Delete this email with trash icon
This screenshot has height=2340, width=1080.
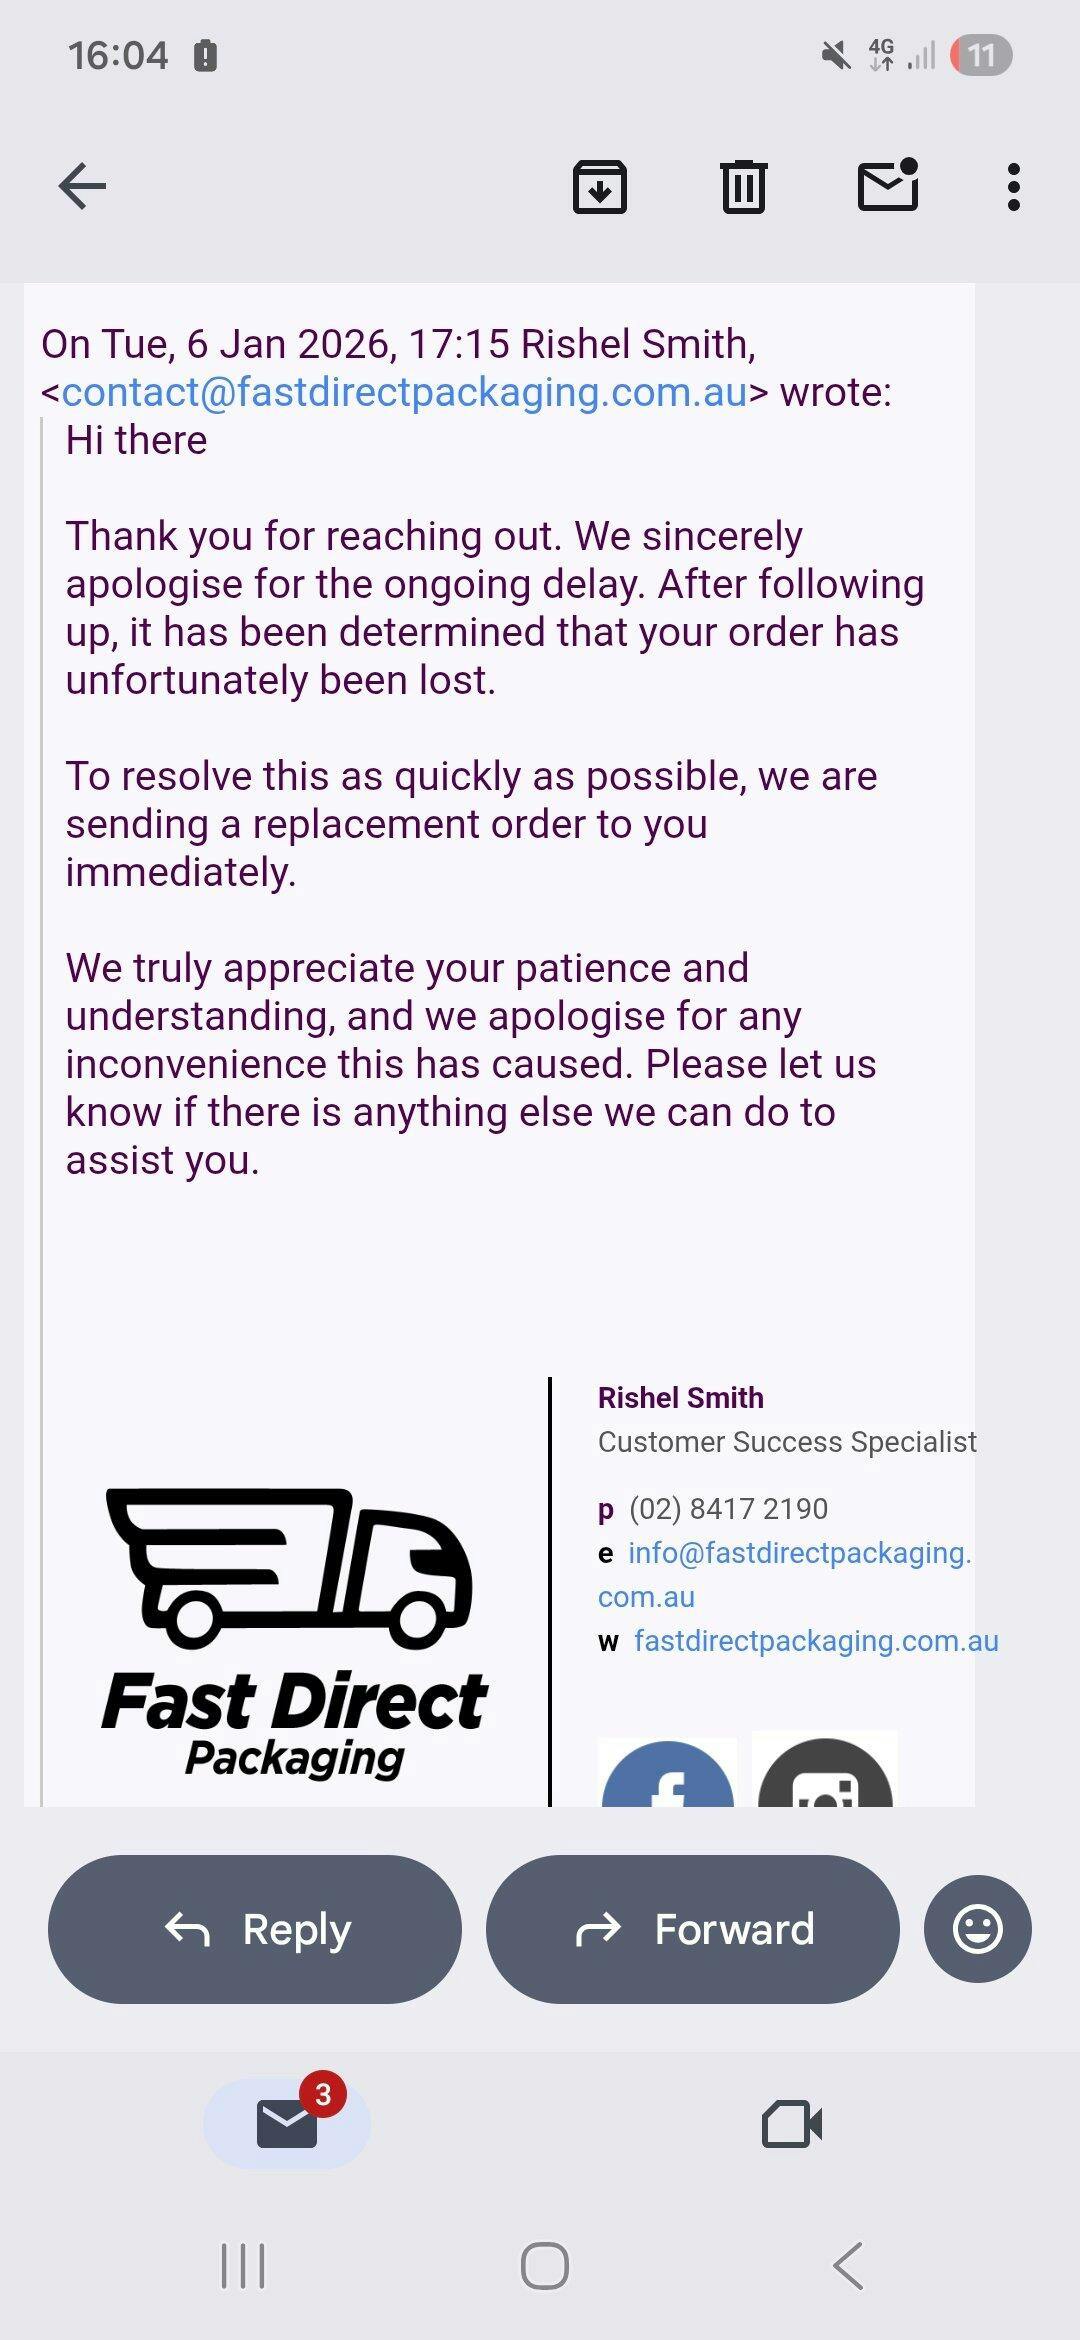coord(743,186)
